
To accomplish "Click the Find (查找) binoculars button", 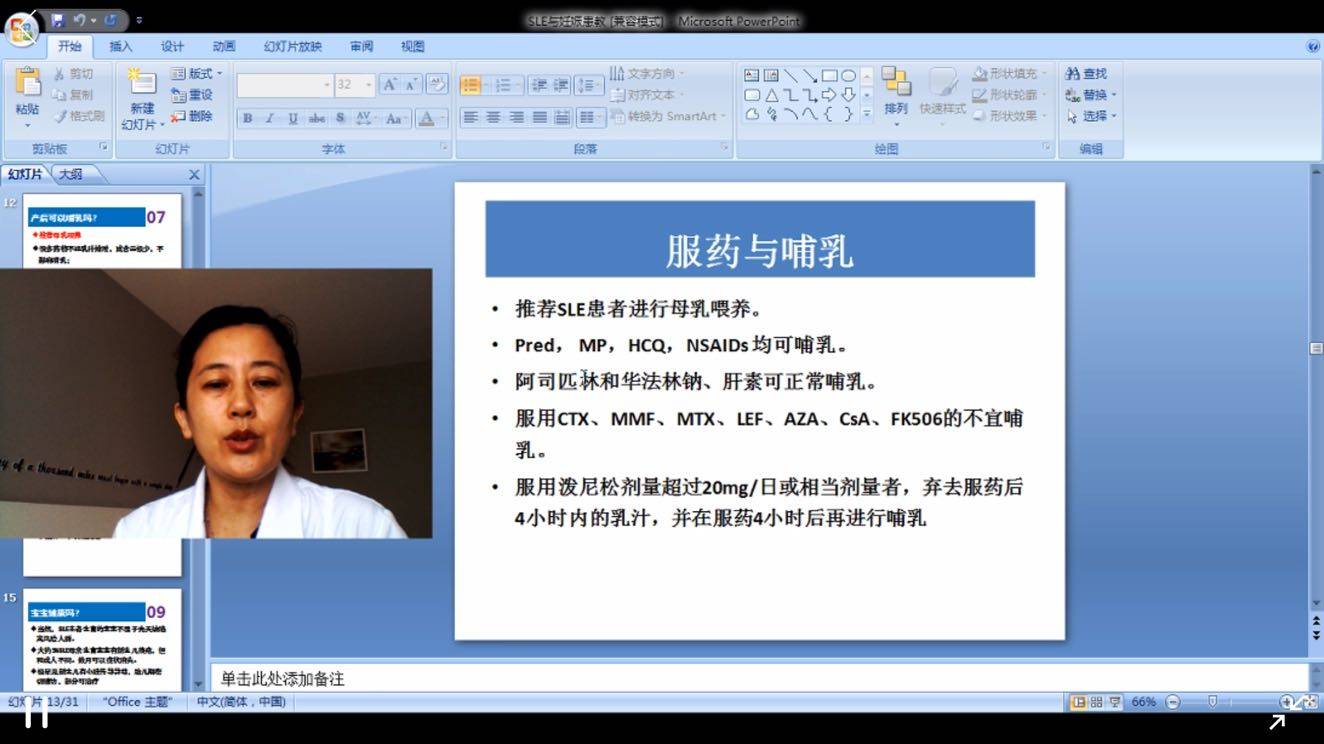I will [x=1087, y=74].
